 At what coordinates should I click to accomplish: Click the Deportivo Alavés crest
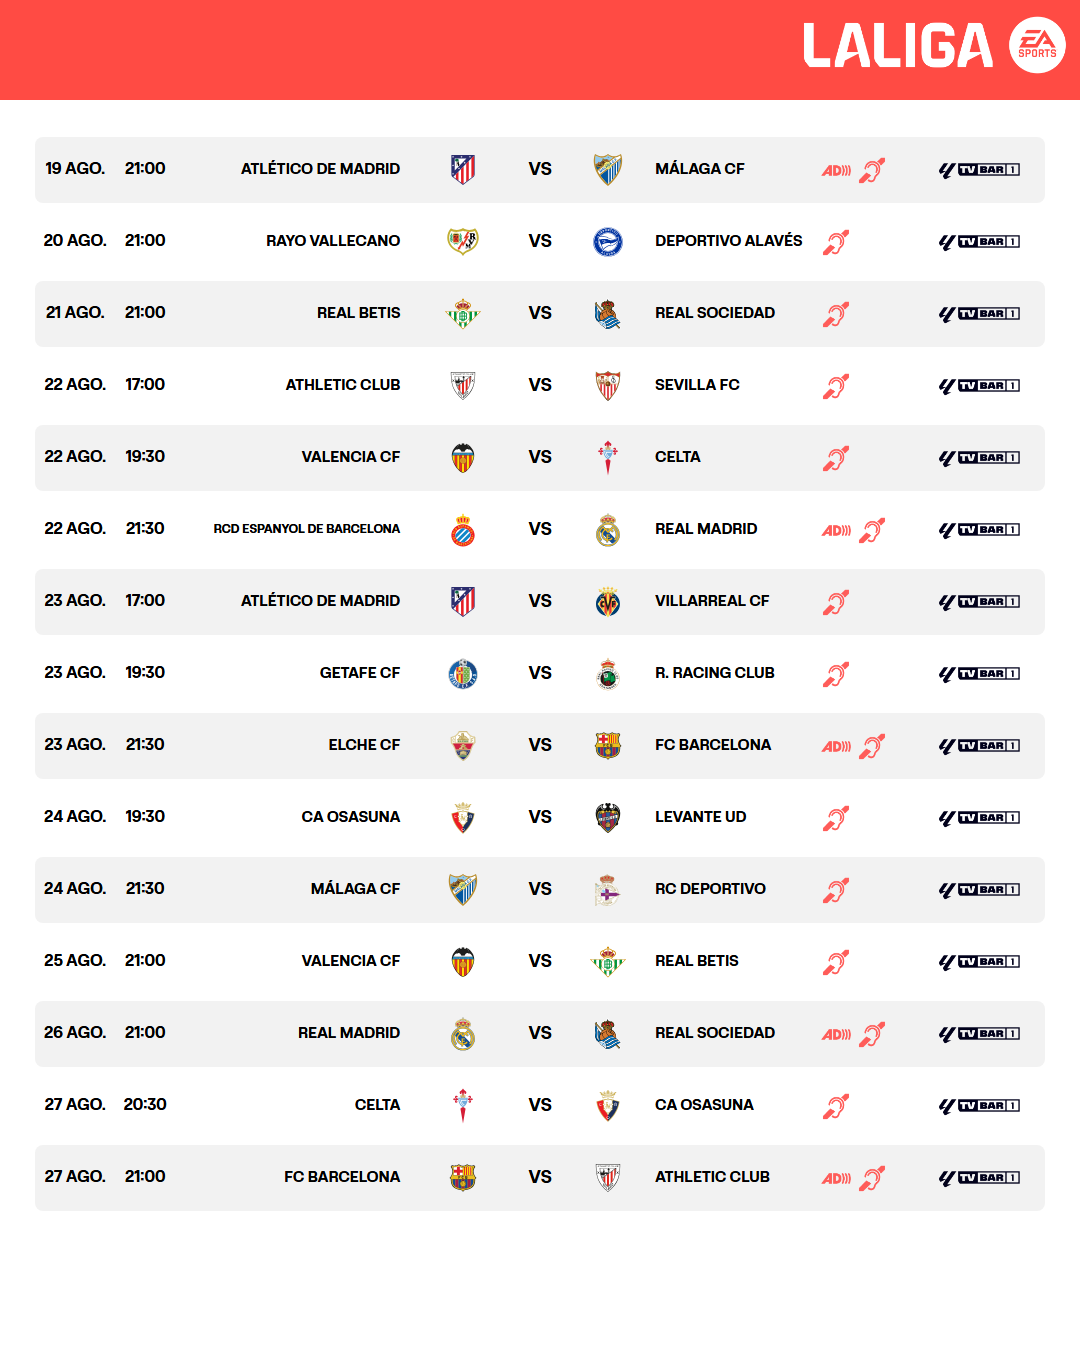tap(608, 241)
